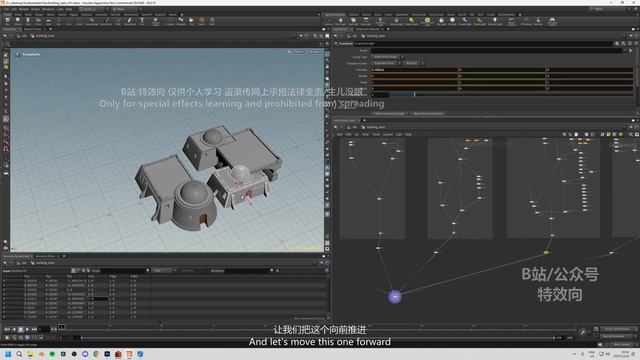
Task: Open Main radial menu selector
Action: (126, 9)
